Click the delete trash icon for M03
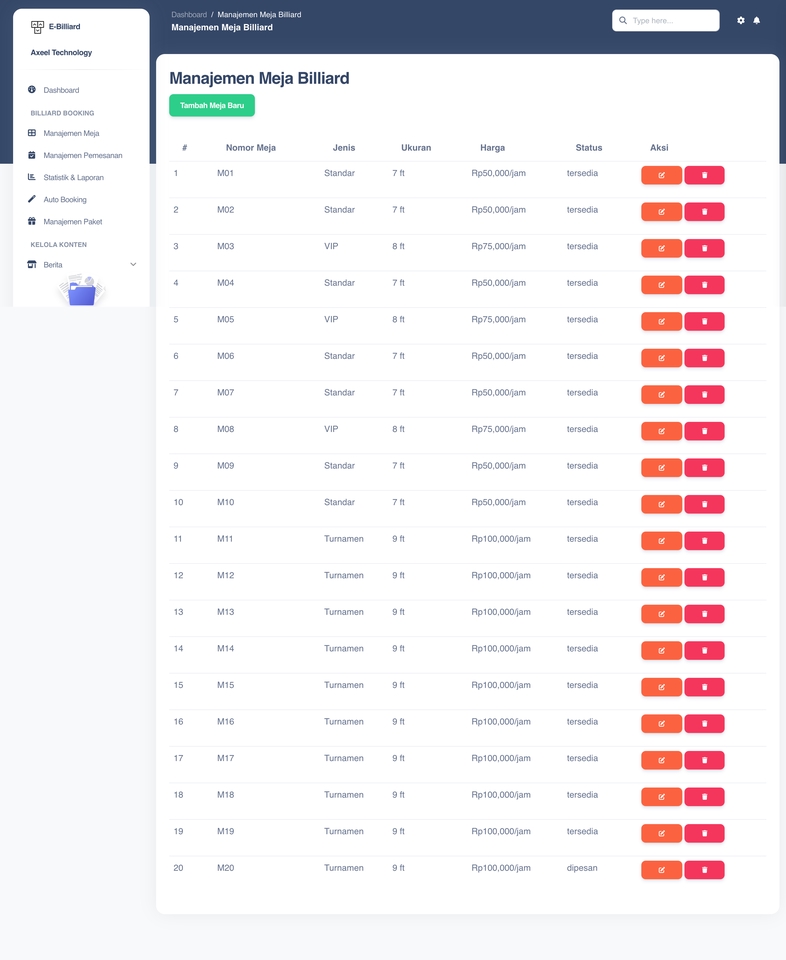The width and height of the screenshot is (786, 960). pyautogui.click(x=704, y=248)
